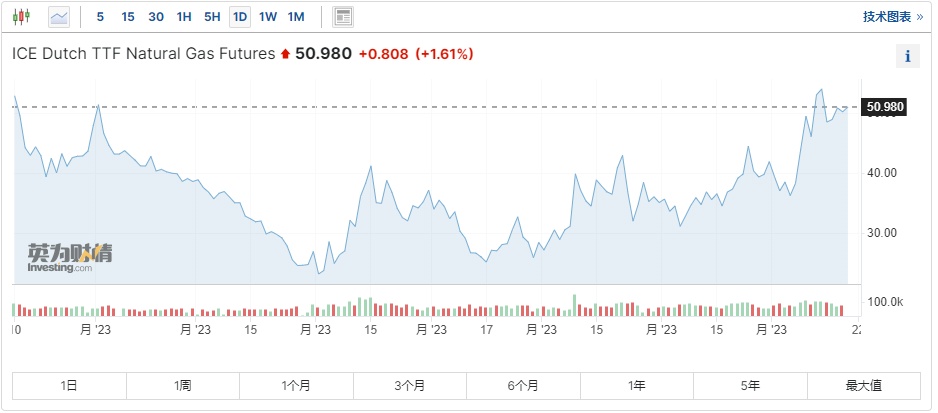Select the 15-minute interval
938x413 pixels.
tap(128, 17)
